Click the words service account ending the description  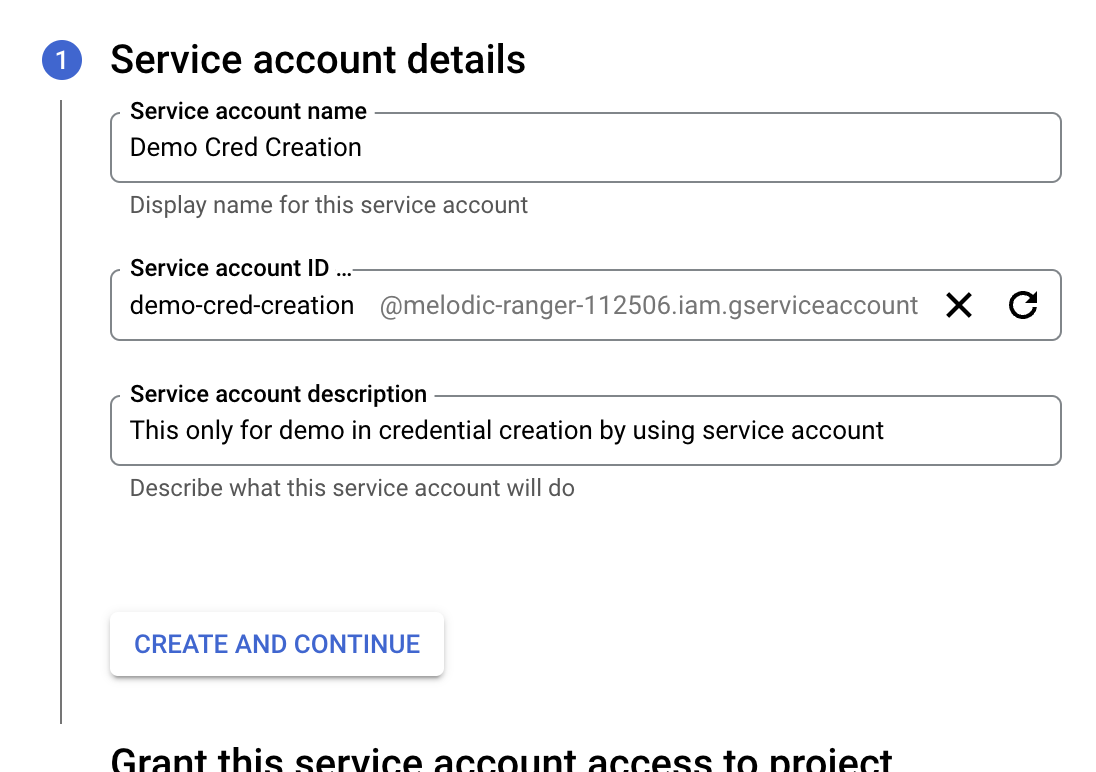[x=793, y=430]
